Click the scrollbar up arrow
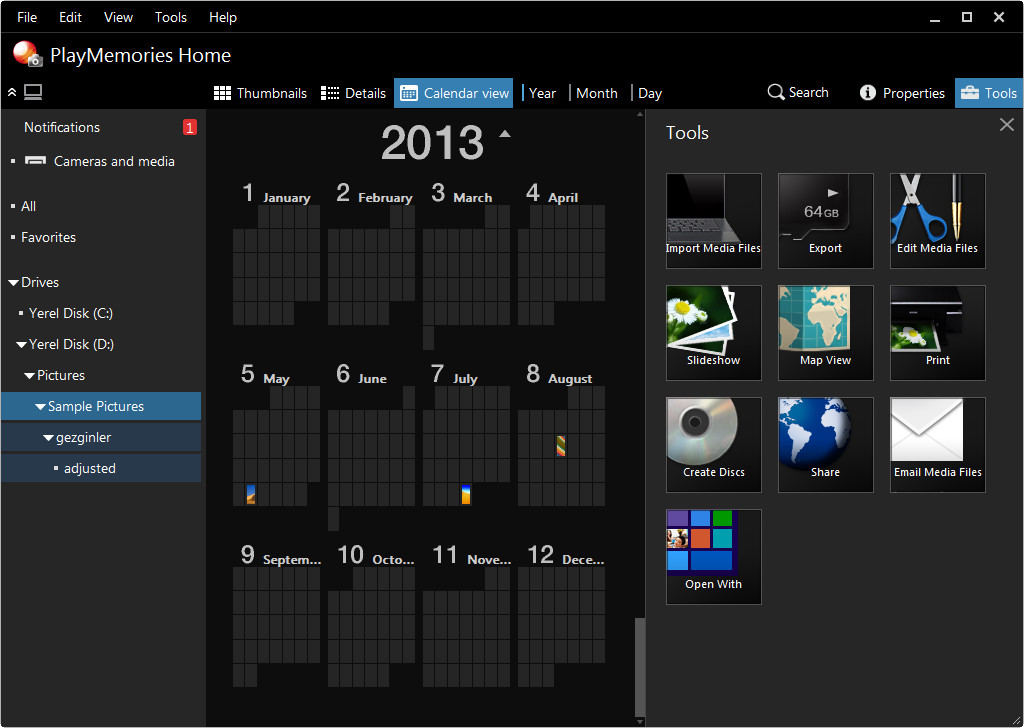 pyautogui.click(x=640, y=114)
